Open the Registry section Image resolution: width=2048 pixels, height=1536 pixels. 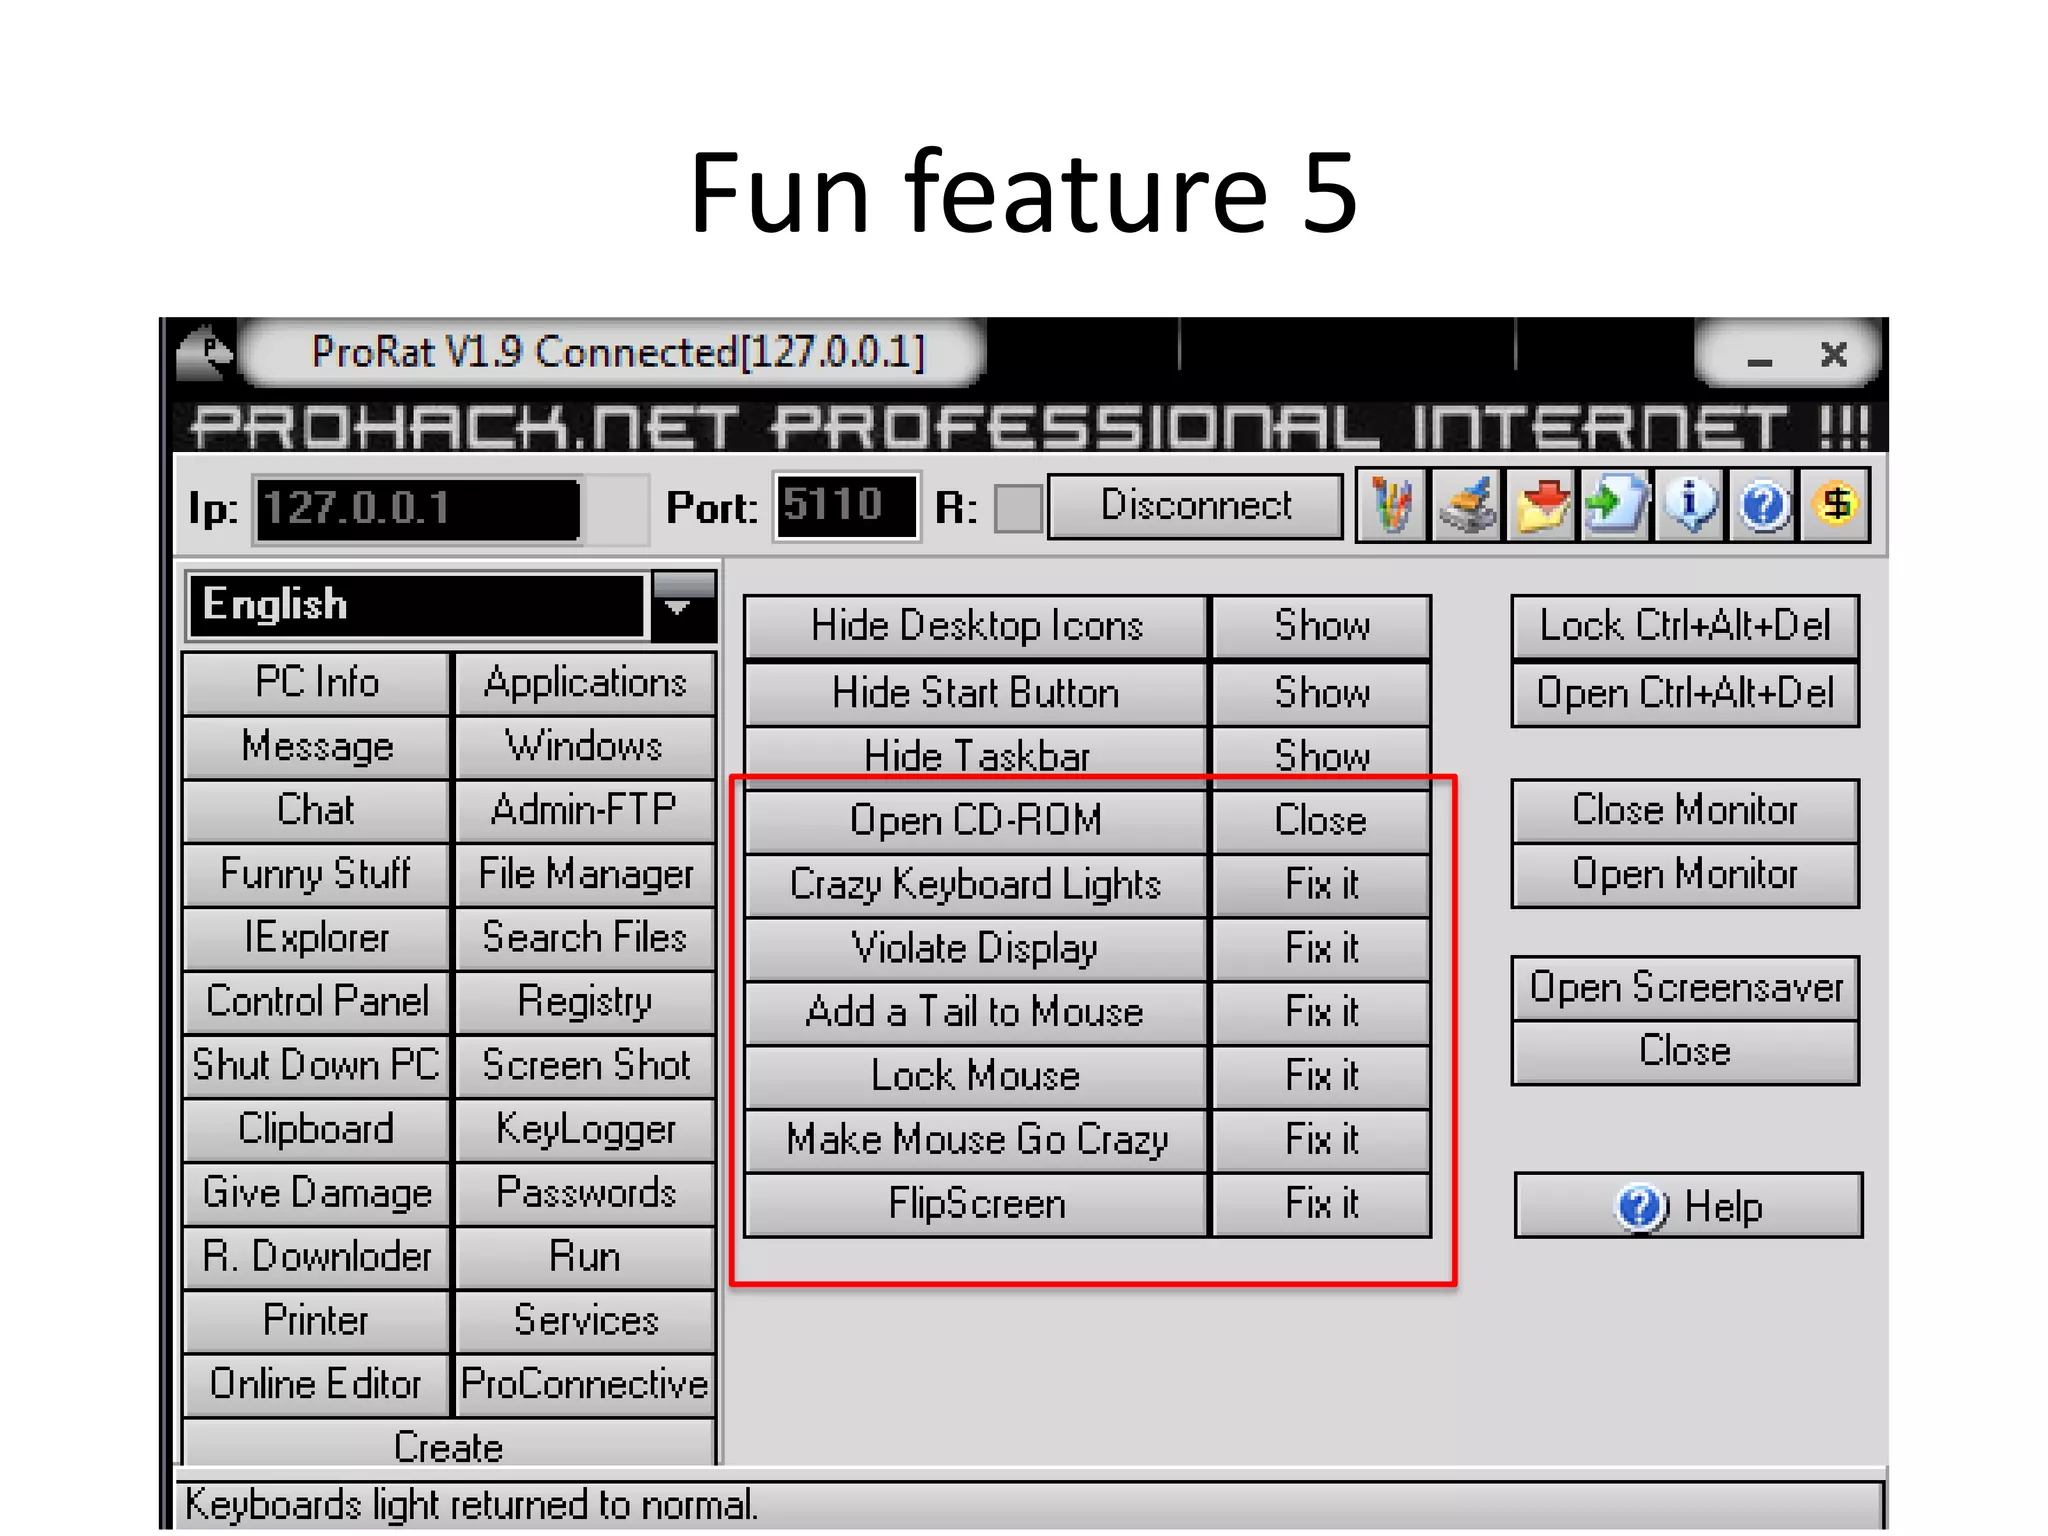(x=585, y=1002)
